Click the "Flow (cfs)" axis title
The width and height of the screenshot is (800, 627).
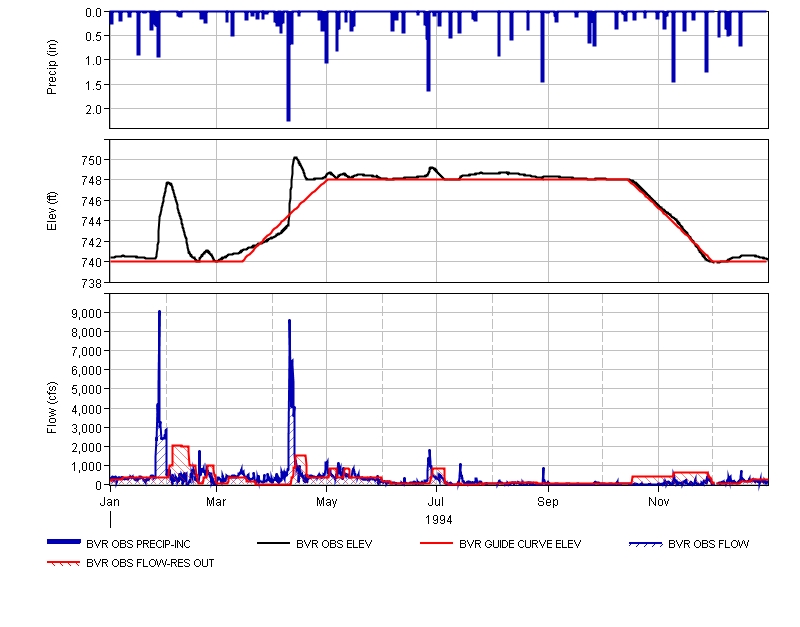52,389
